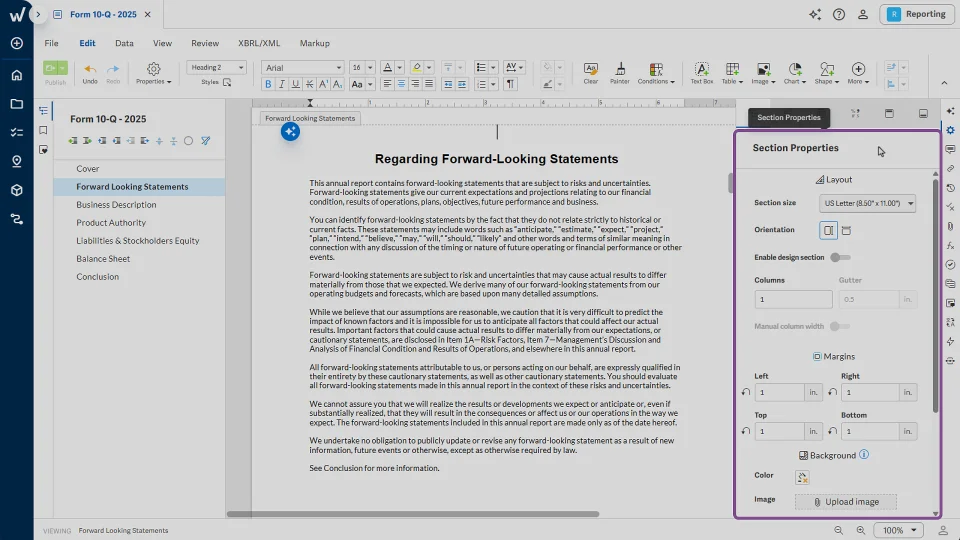Click the background Color swatch
Image resolution: width=960 pixels, height=540 pixels.
tap(803, 477)
